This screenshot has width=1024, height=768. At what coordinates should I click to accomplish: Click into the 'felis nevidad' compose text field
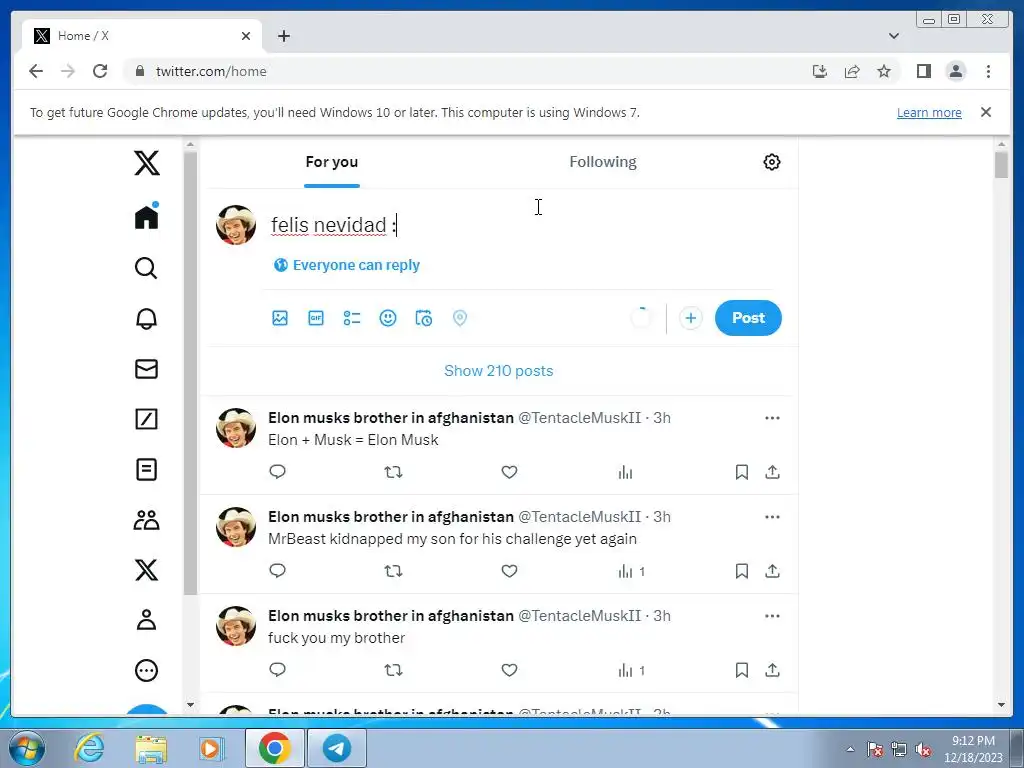522,225
